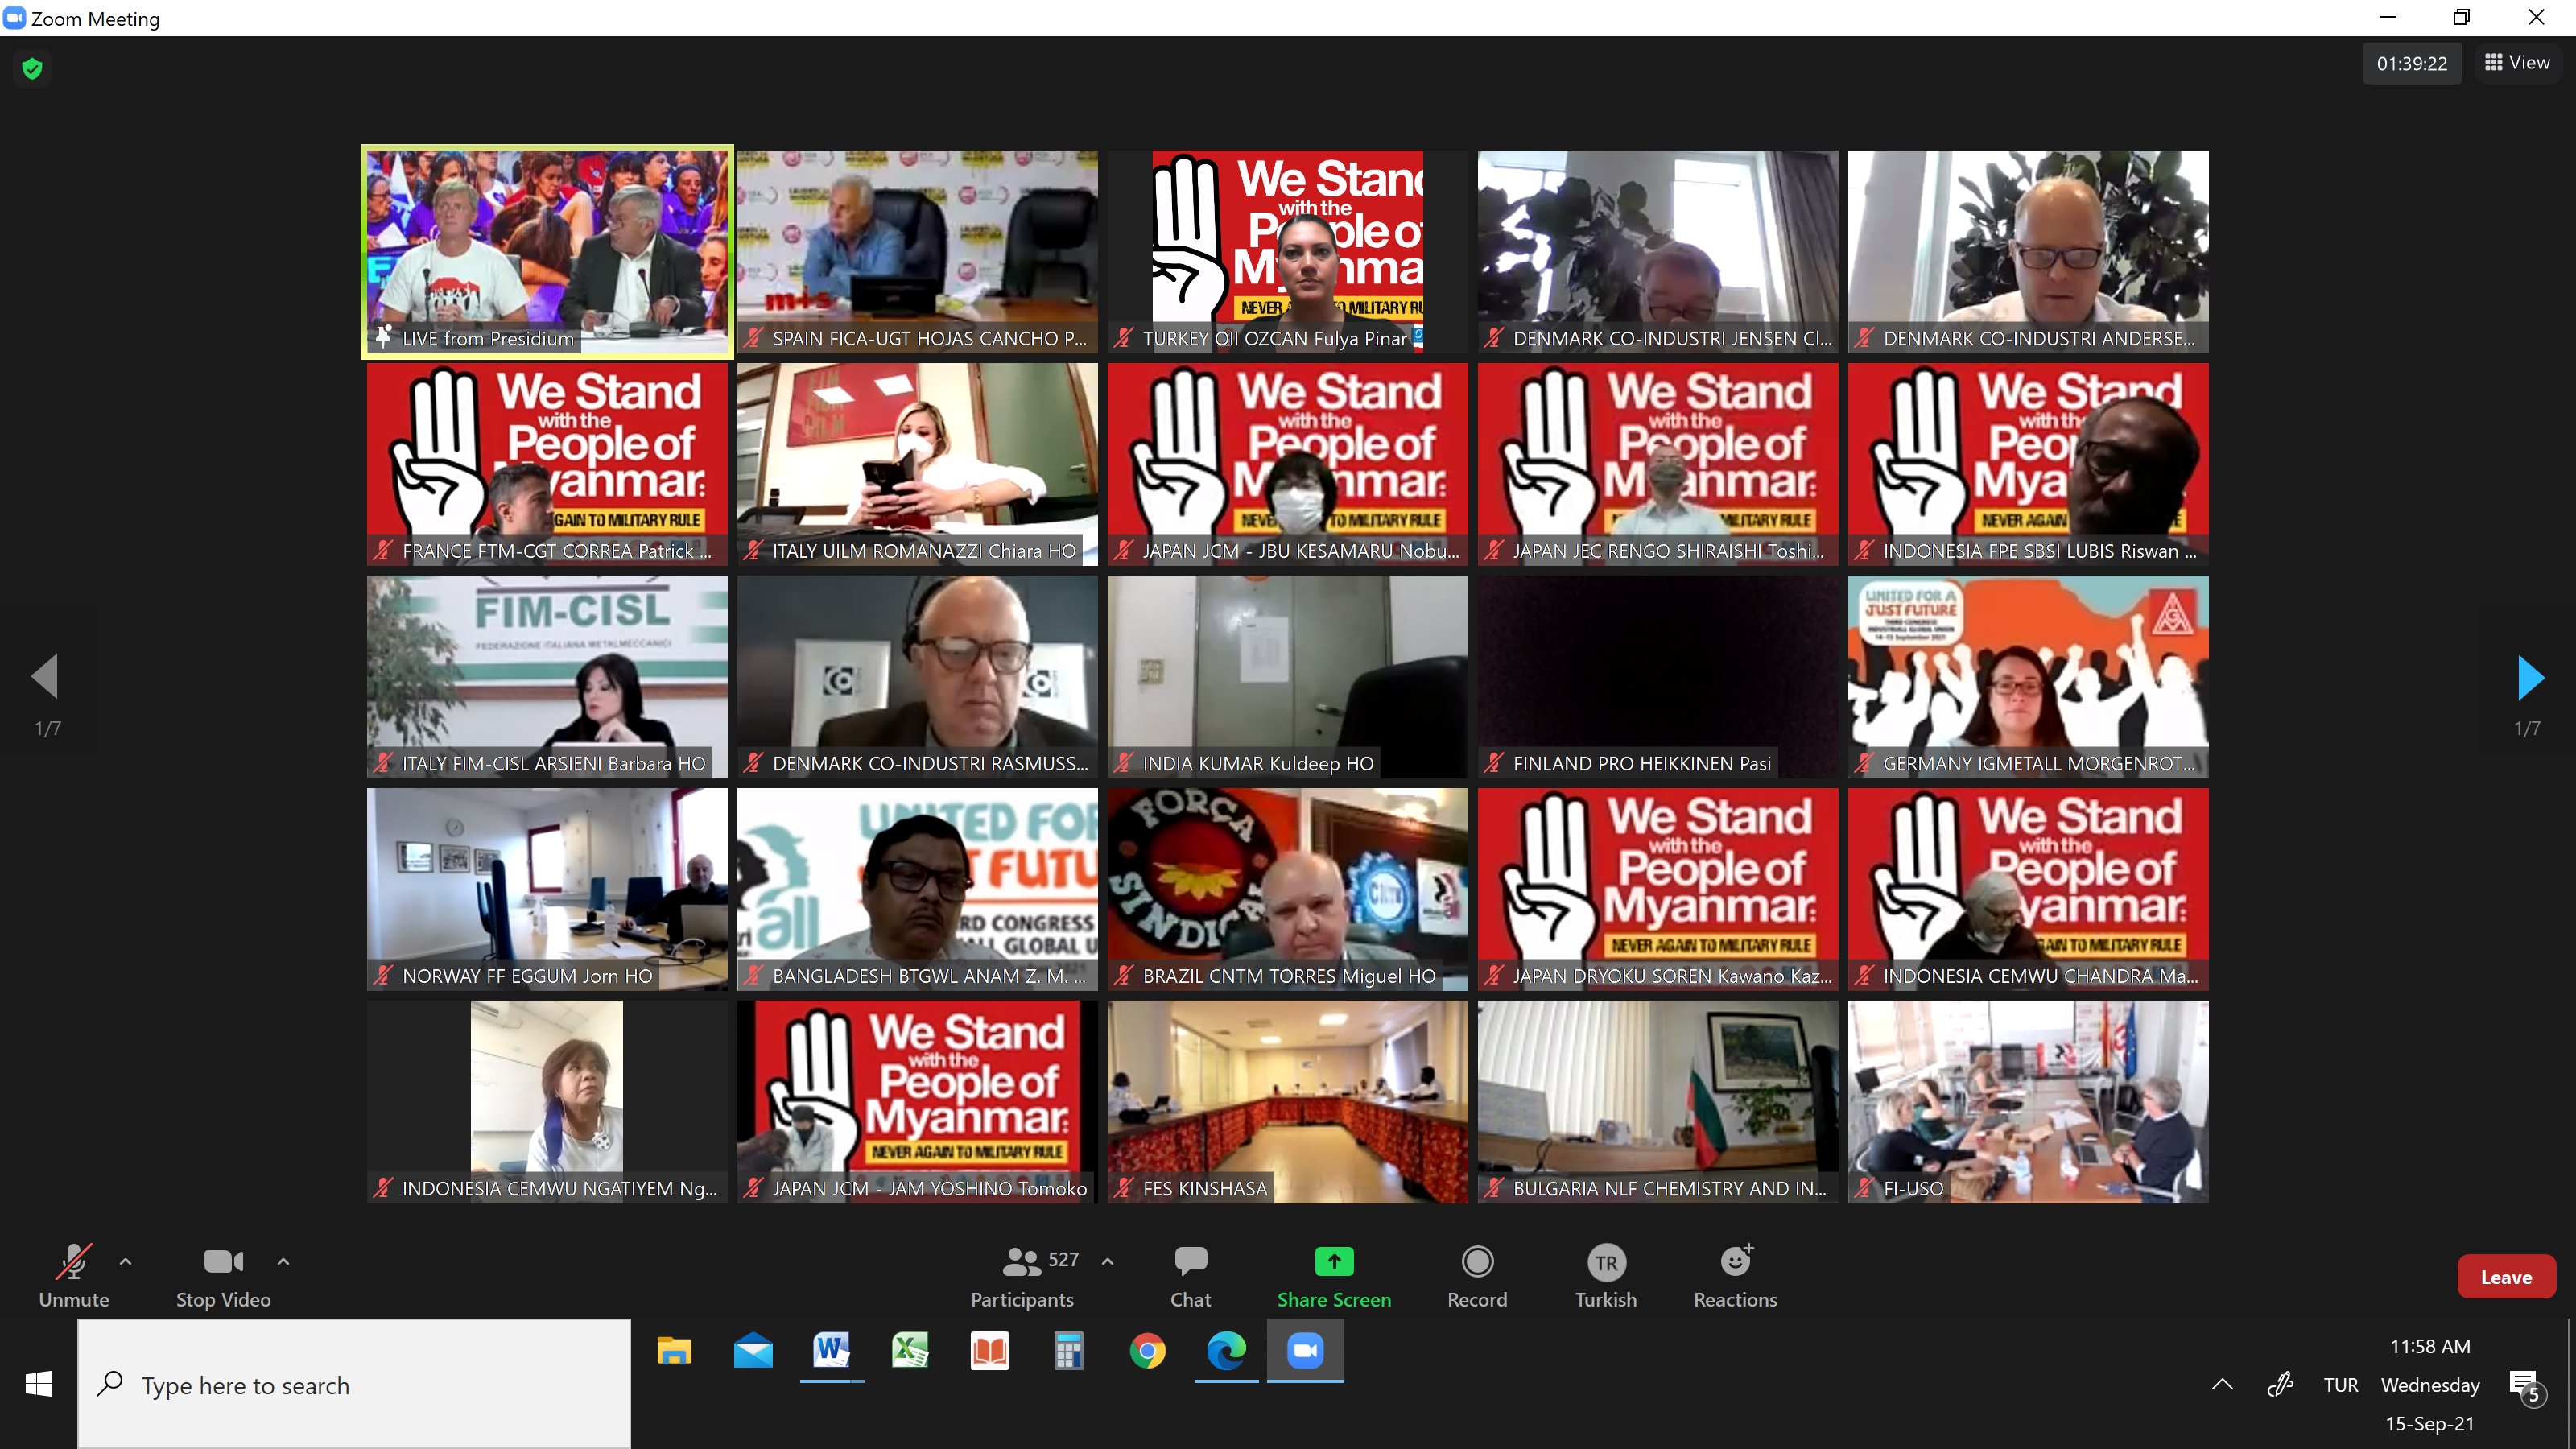Viewport: 2576px width, 1449px height.
Task: Click the Type here to search box
Action: (354, 1384)
